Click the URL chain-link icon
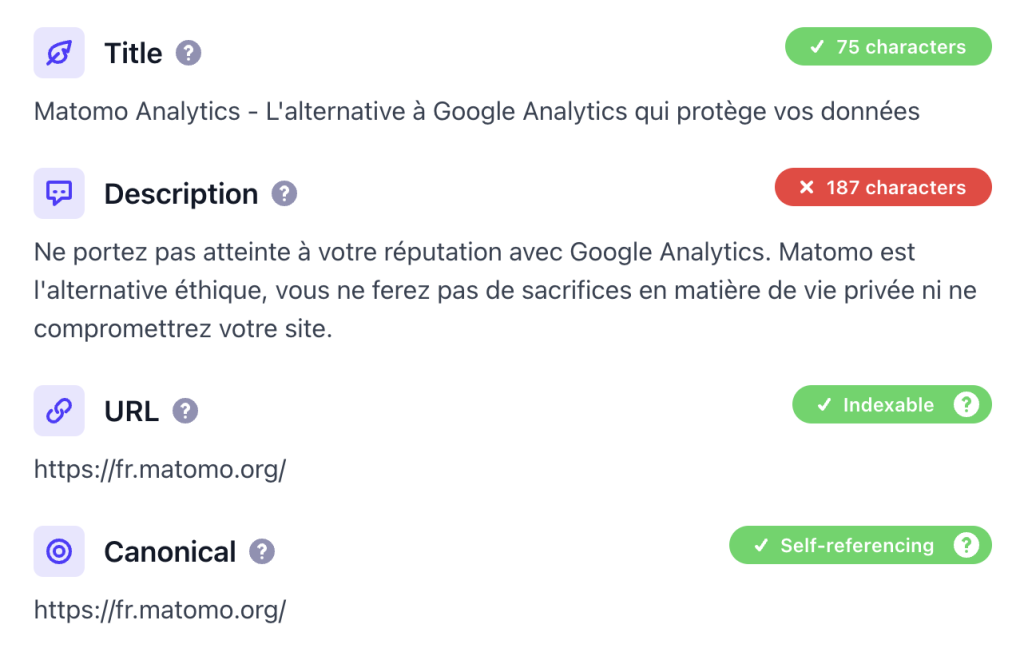 (x=57, y=411)
